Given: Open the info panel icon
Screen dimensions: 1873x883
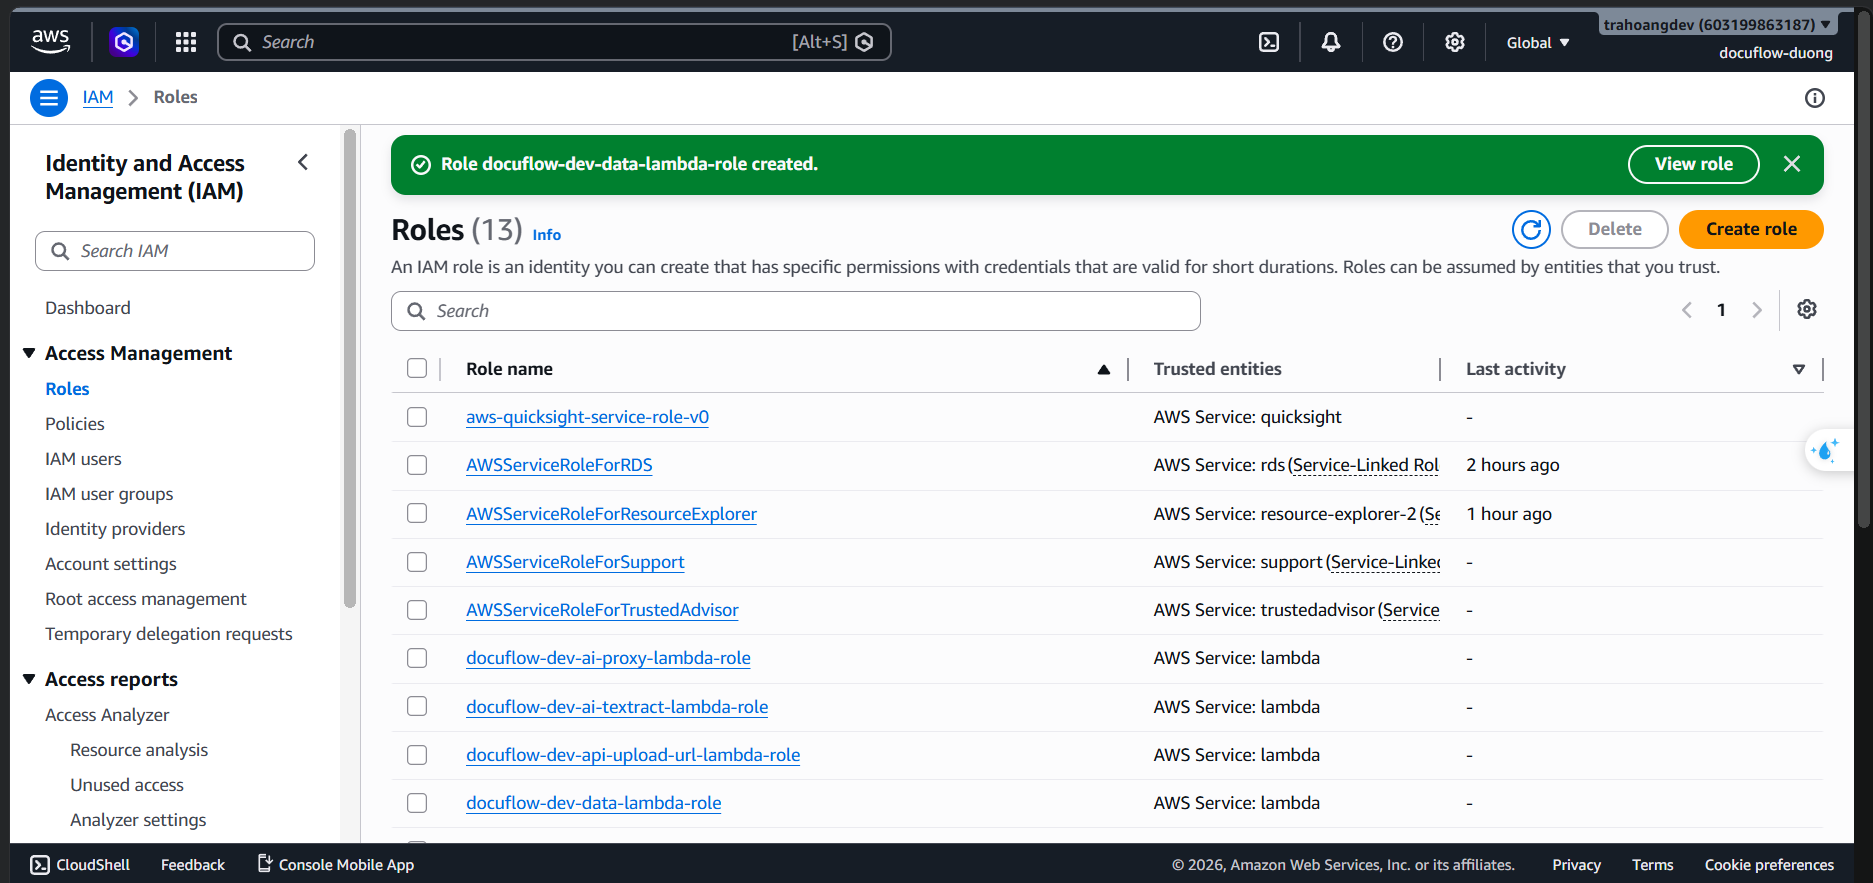Looking at the screenshot, I should (x=1815, y=98).
